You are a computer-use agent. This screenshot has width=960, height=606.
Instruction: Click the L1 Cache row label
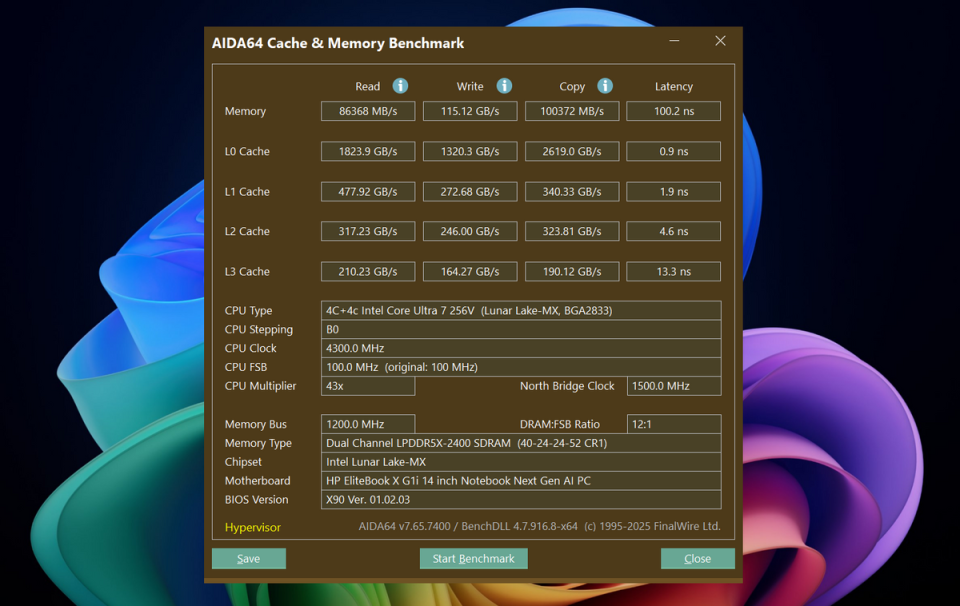point(247,192)
